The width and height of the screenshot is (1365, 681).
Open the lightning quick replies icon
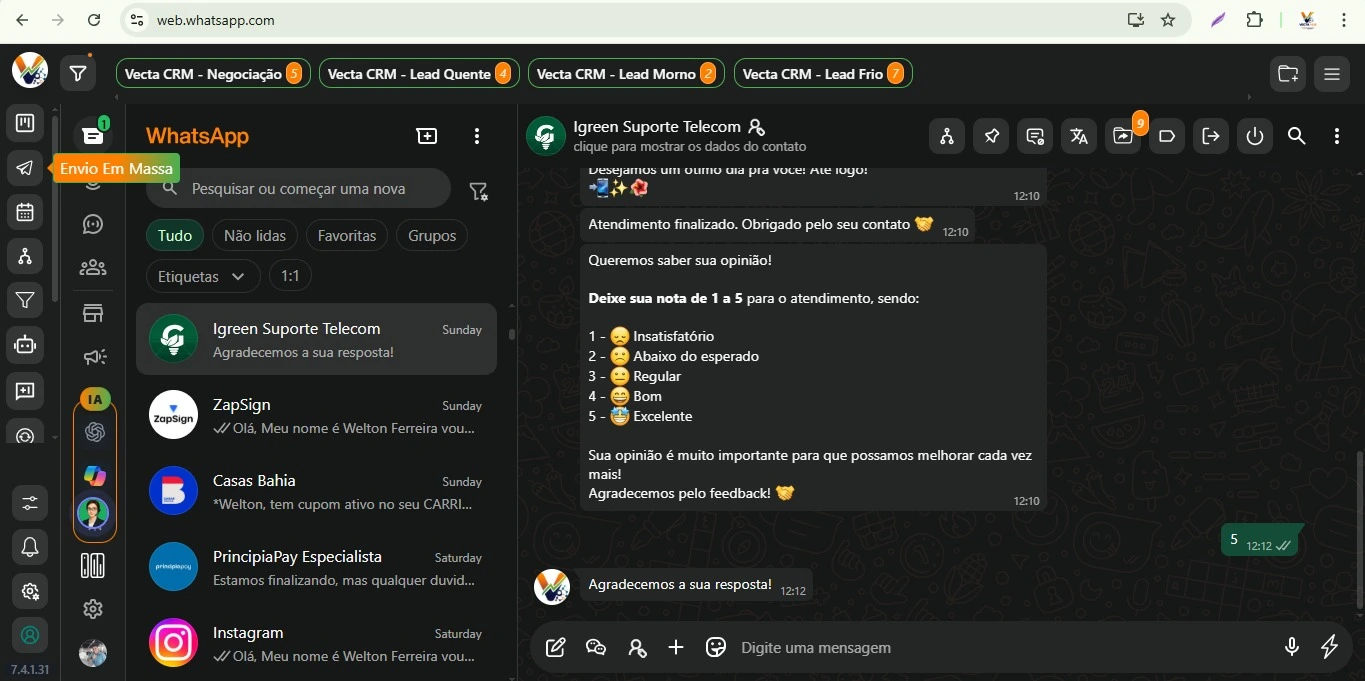pos(1330,648)
